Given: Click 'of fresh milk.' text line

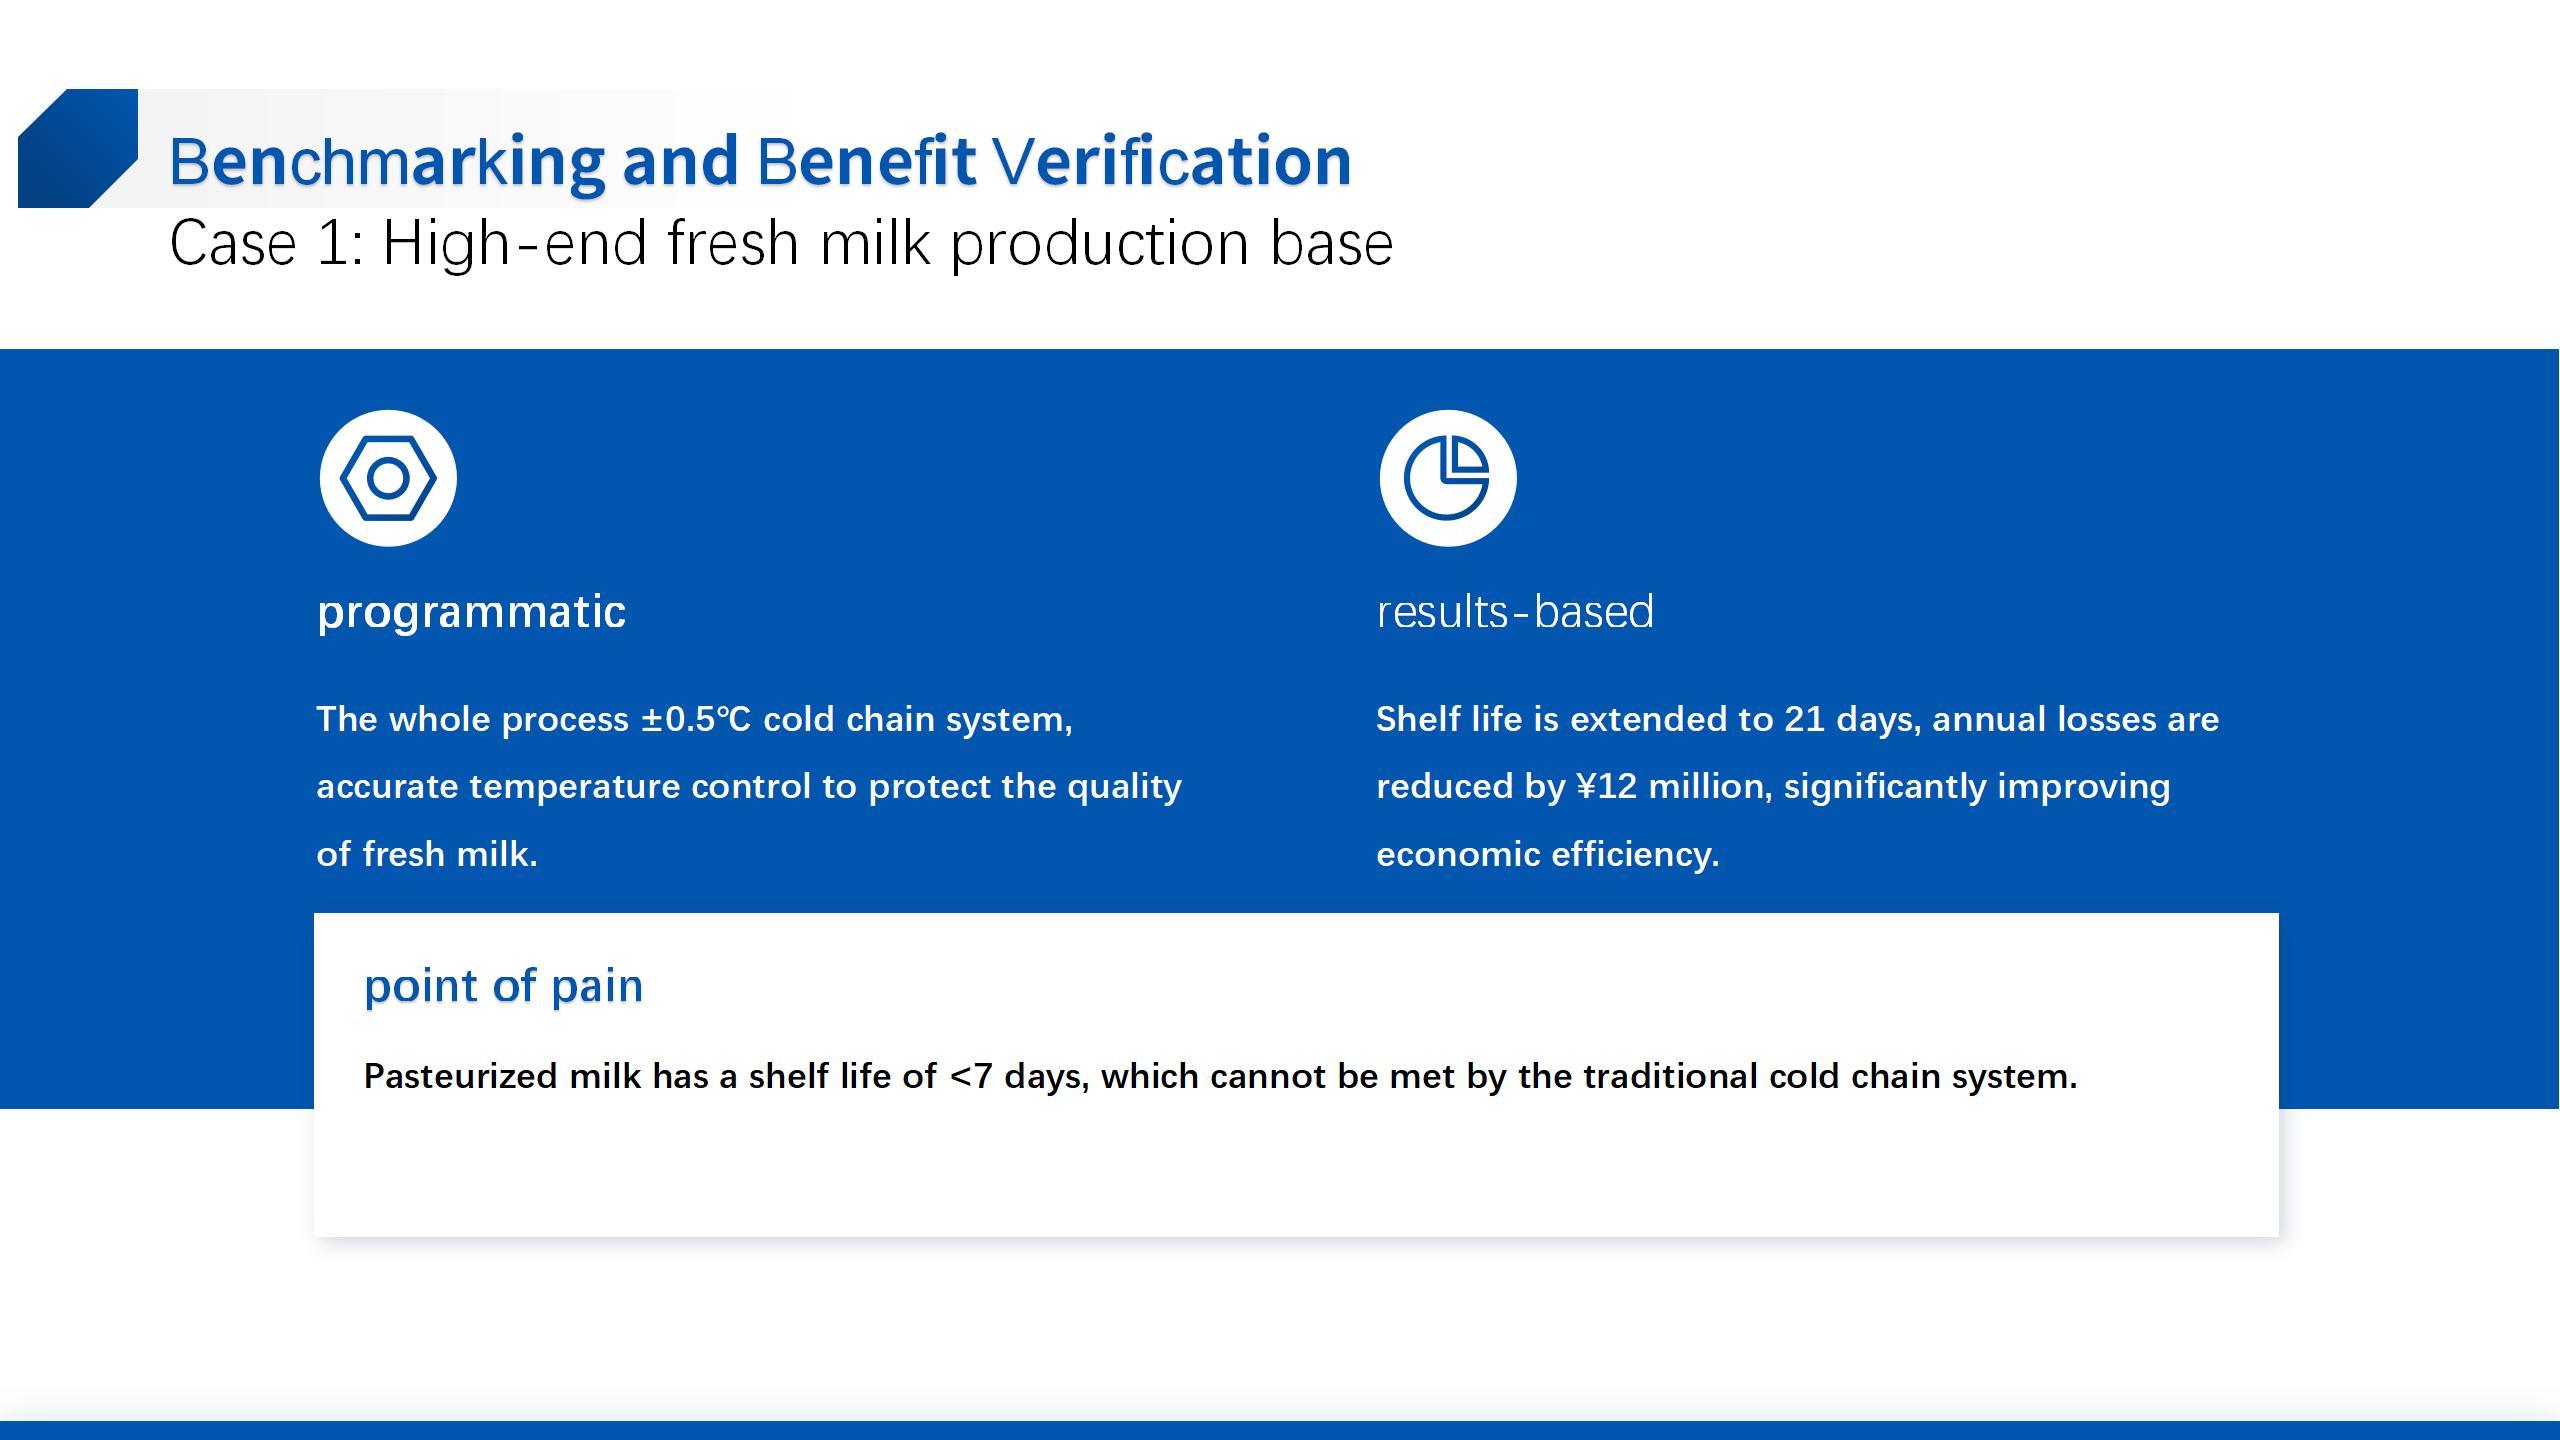Looking at the screenshot, I should (427, 854).
